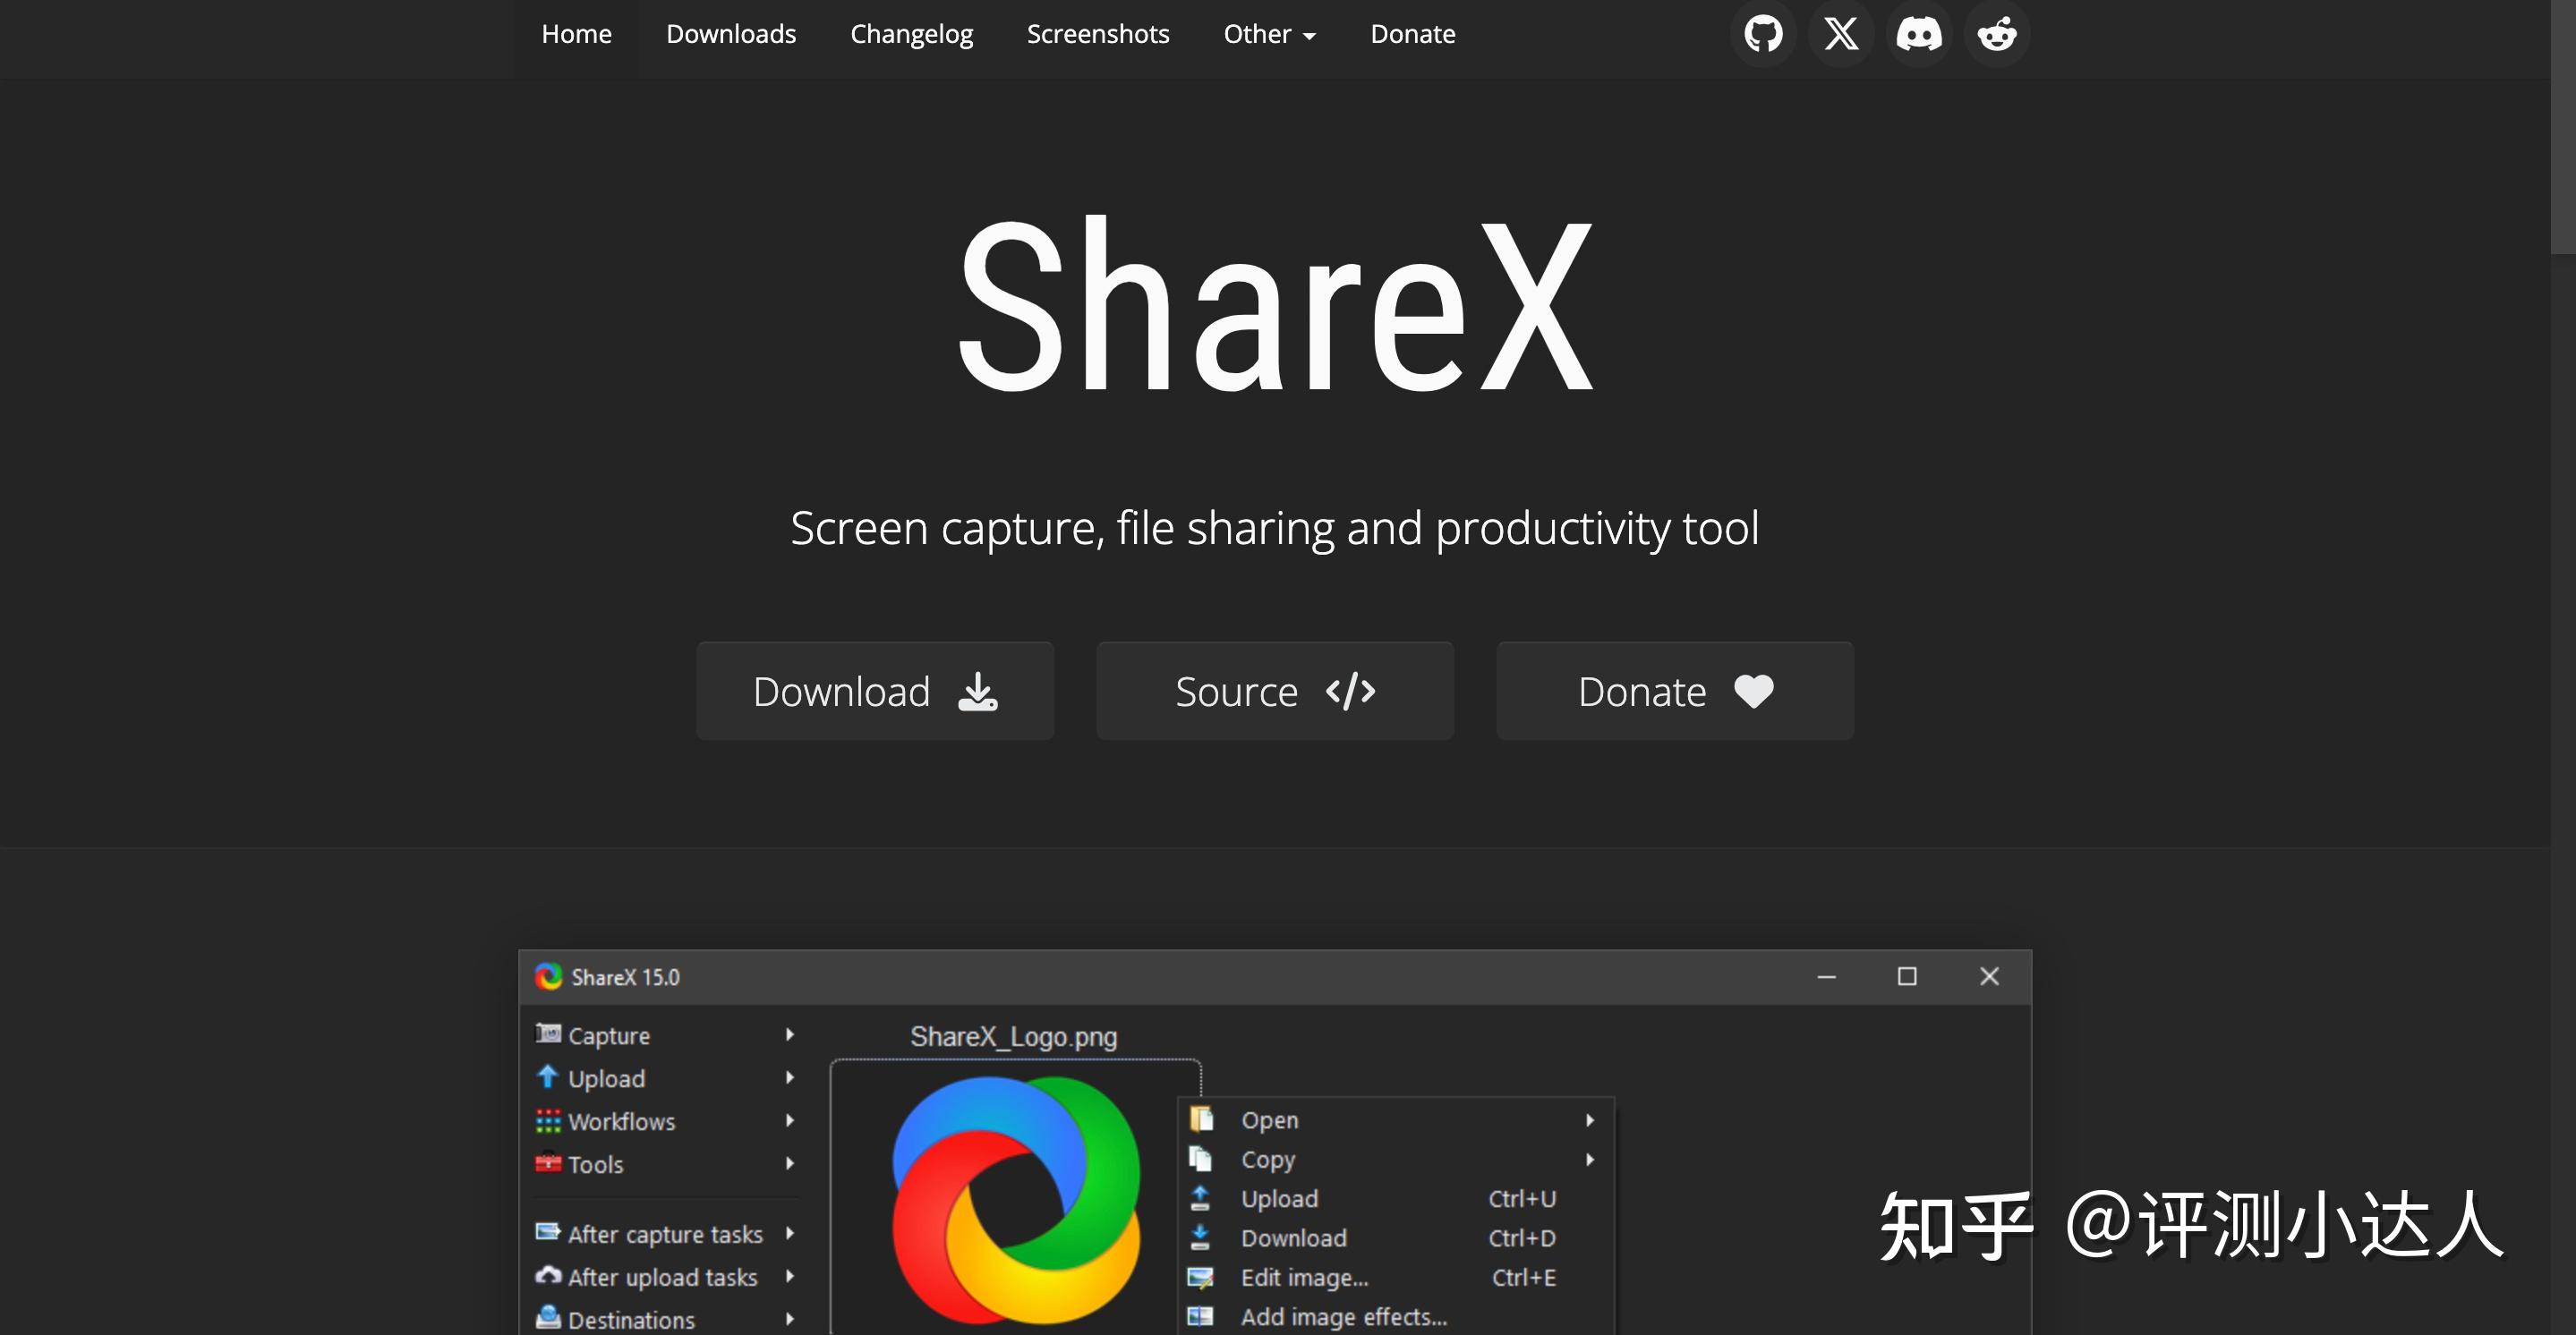Click Donate link in top navbar
Viewport: 2576px width, 1335px height.
click(x=1412, y=34)
